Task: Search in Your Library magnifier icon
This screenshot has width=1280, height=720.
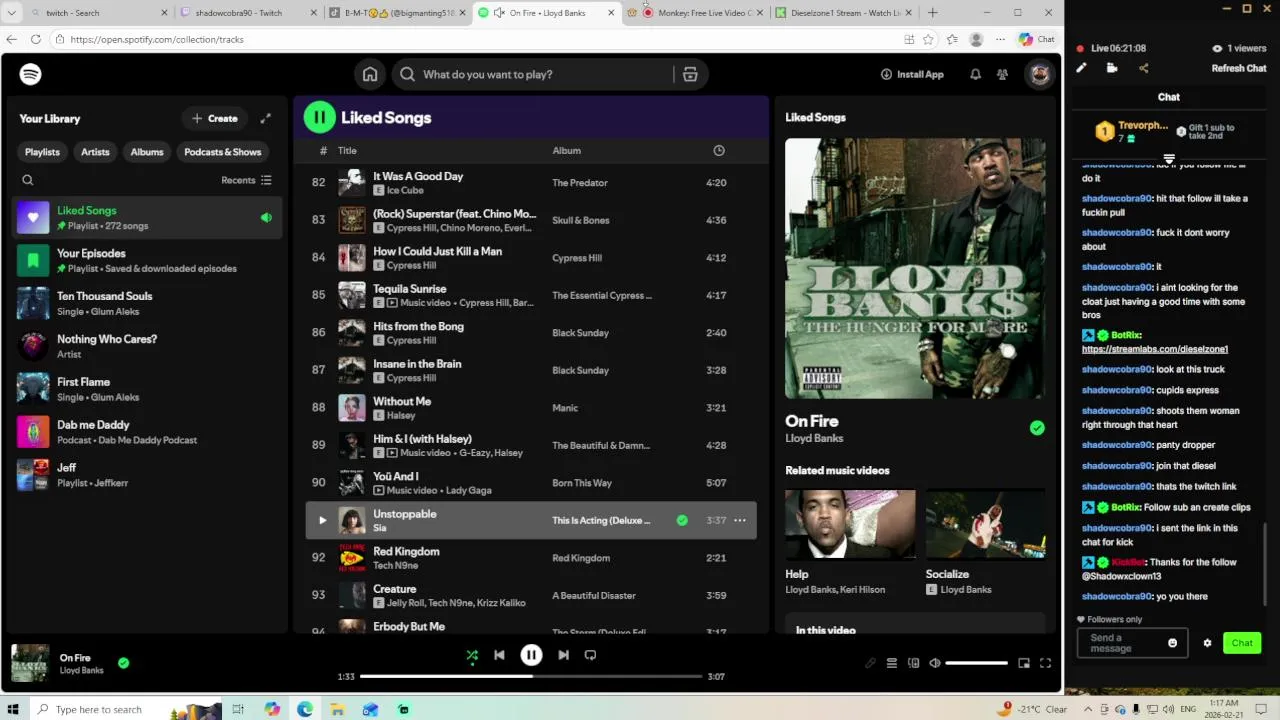Action: click(28, 180)
